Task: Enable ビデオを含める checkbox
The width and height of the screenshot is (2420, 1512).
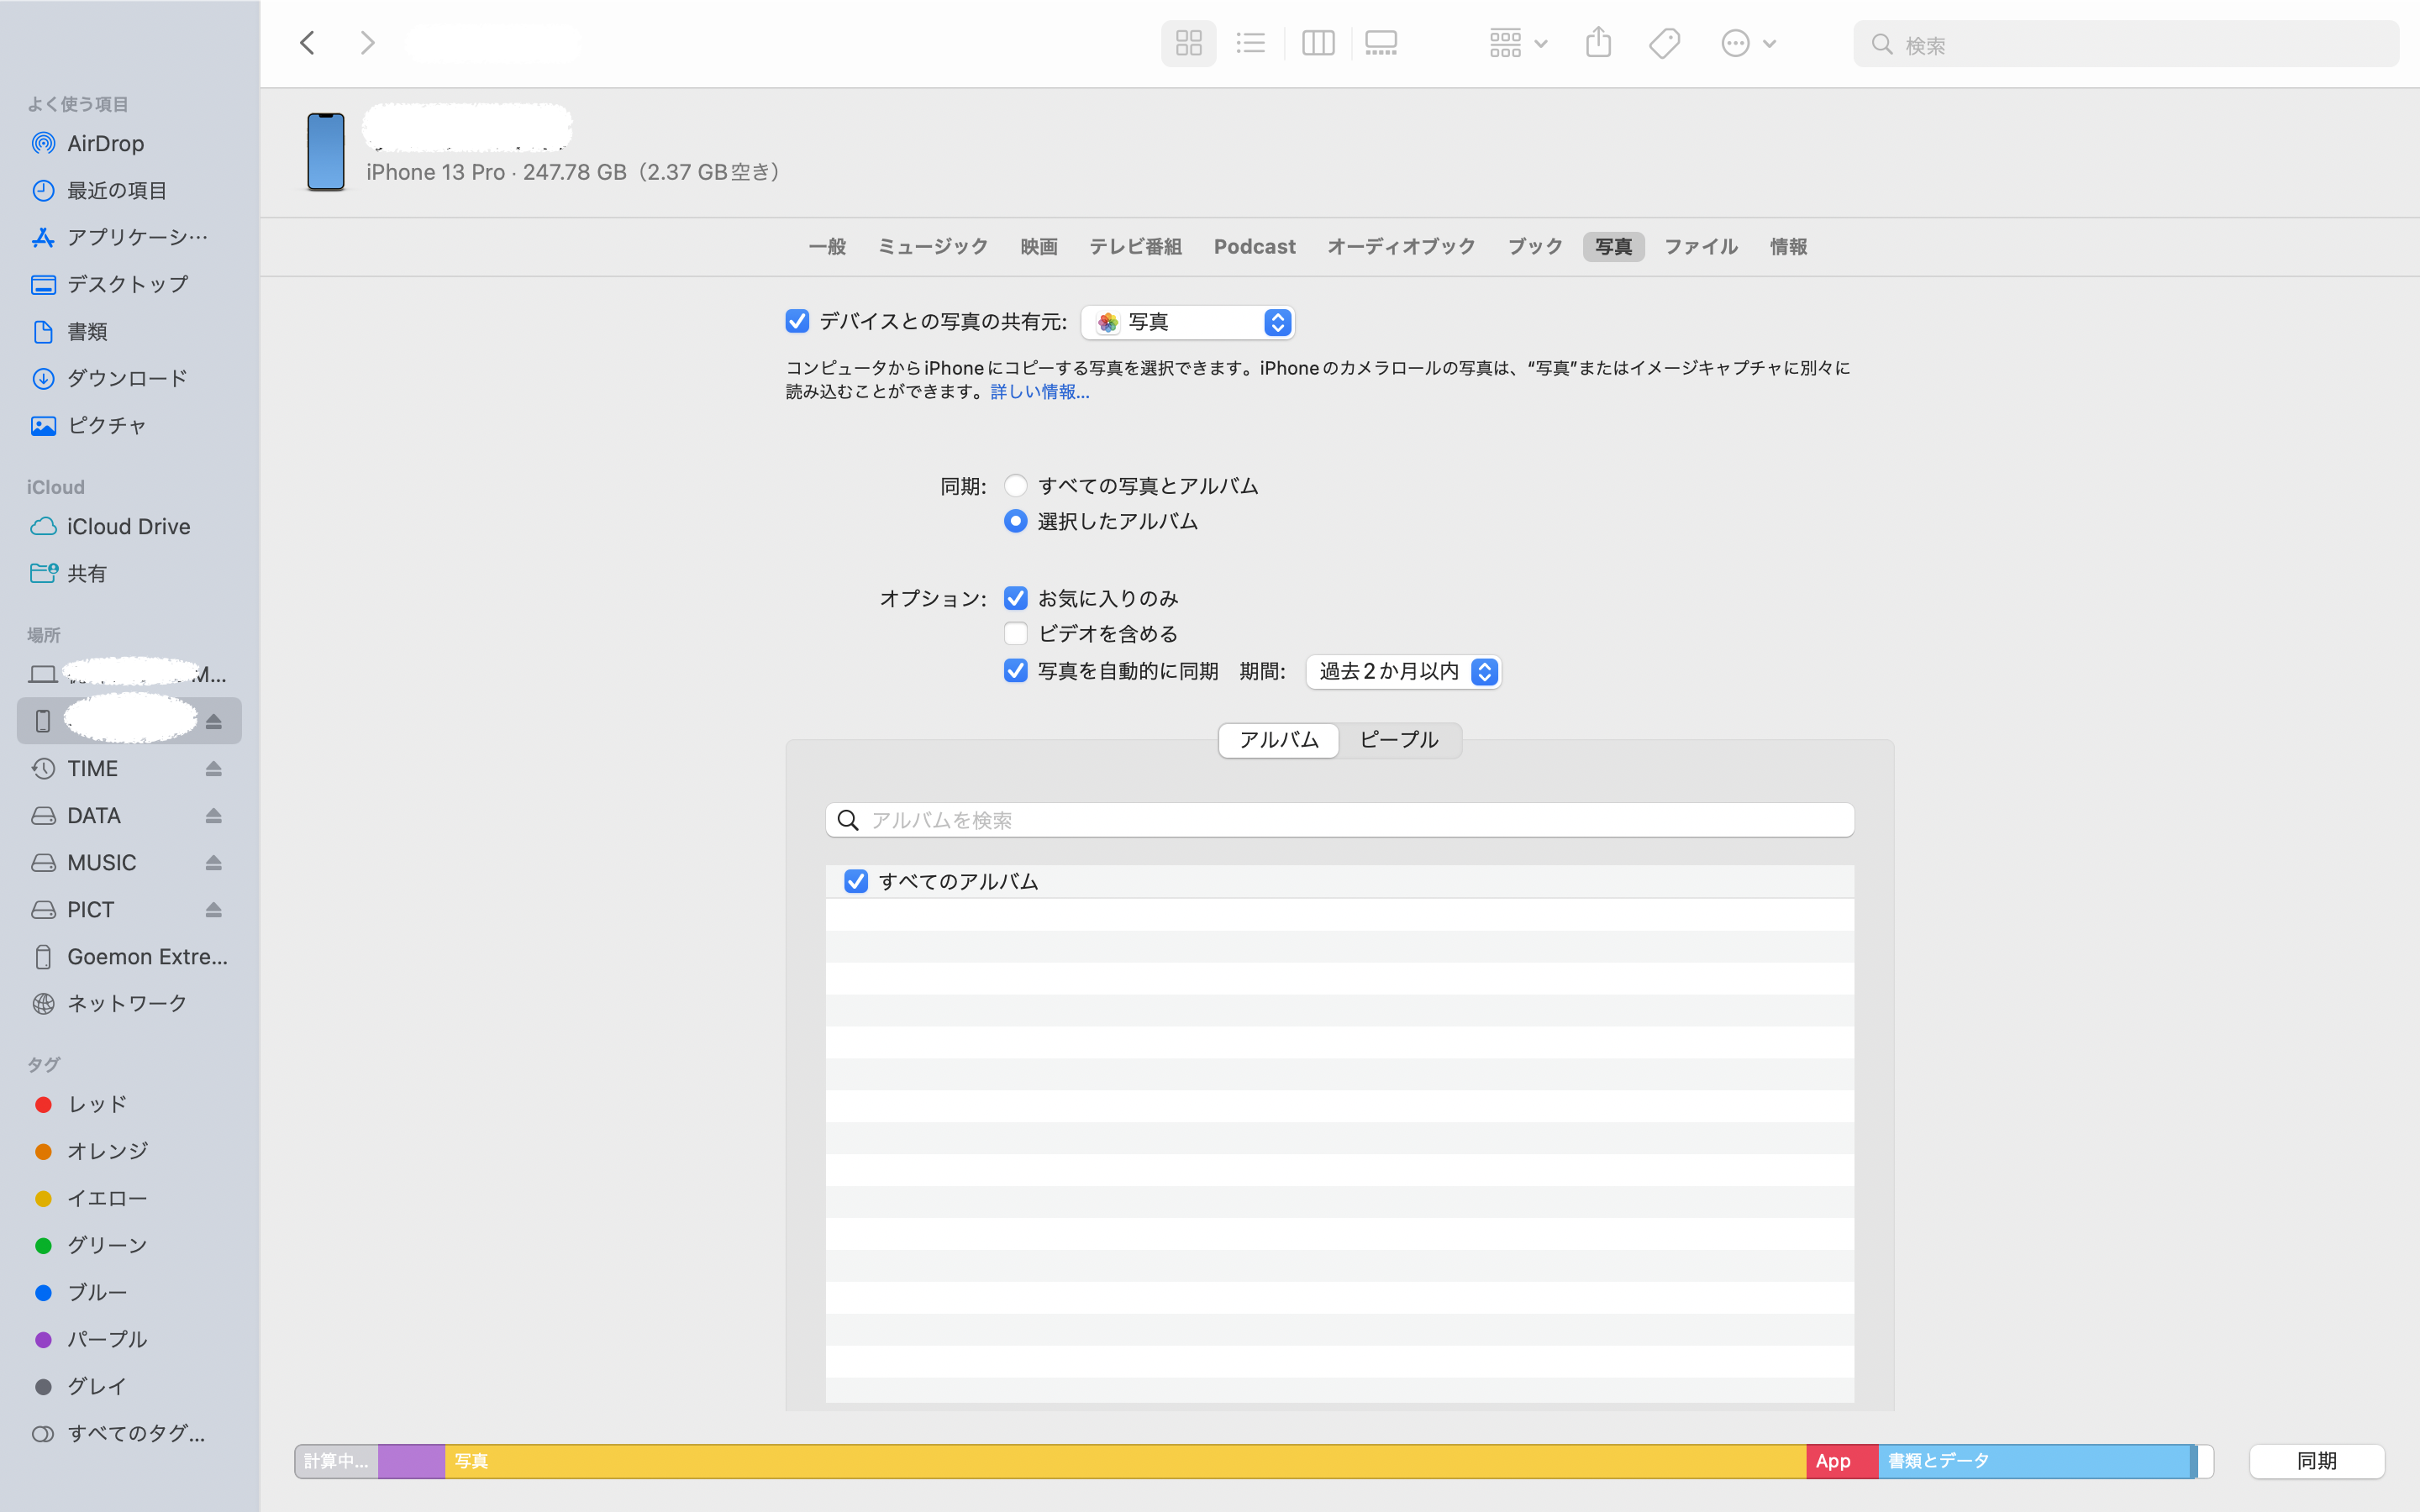Action: 1015,634
